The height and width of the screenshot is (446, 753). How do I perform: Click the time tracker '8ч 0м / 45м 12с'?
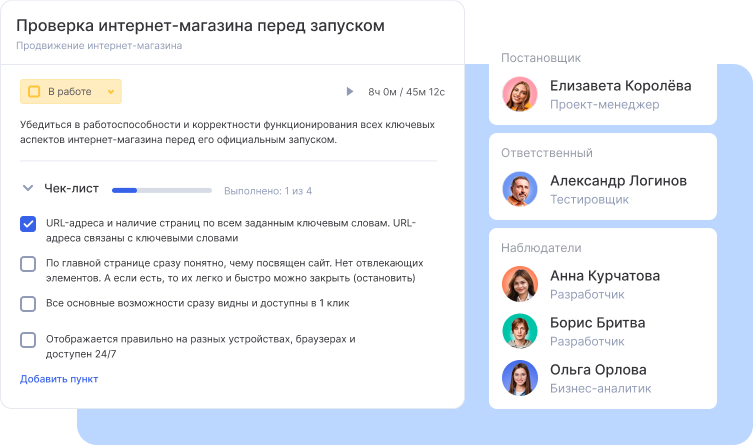(x=406, y=92)
